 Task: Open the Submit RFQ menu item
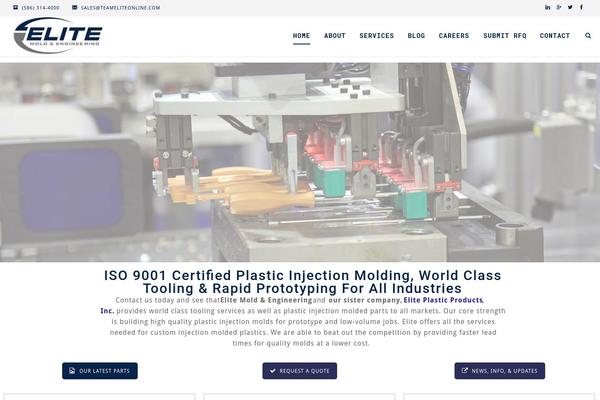(x=505, y=36)
